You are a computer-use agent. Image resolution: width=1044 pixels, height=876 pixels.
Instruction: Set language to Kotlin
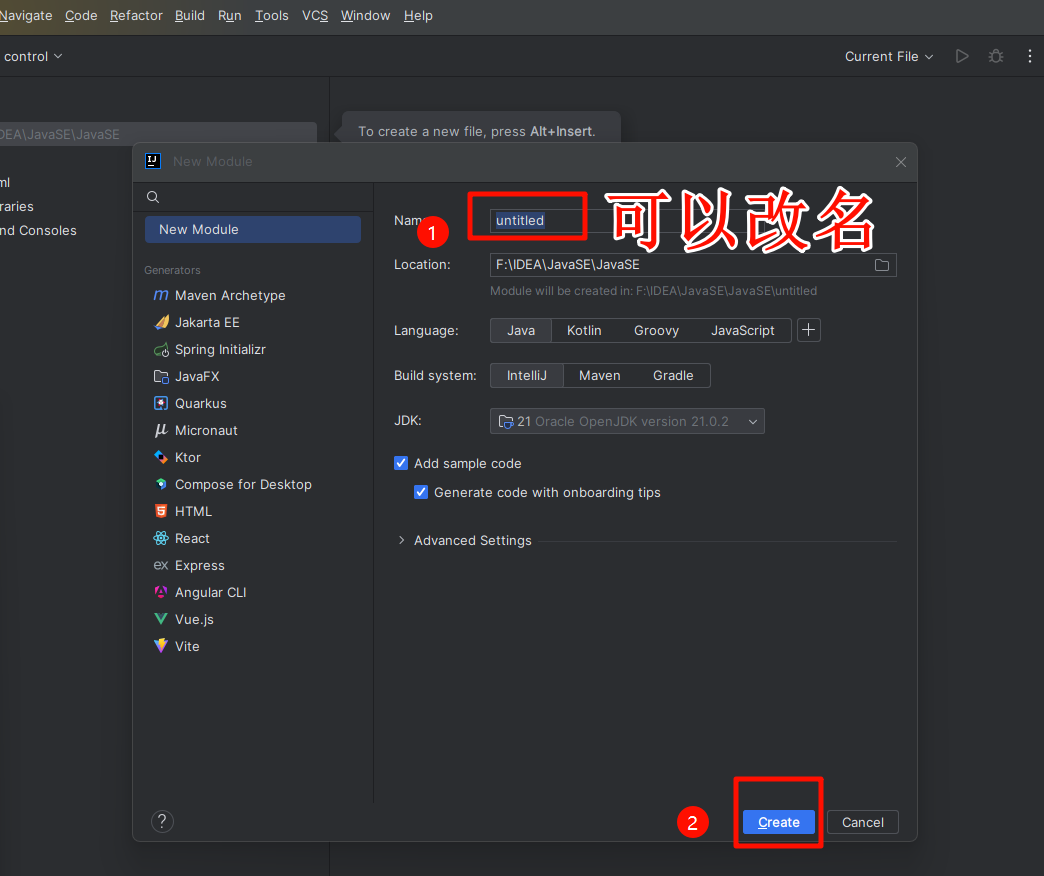click(584, 330)
